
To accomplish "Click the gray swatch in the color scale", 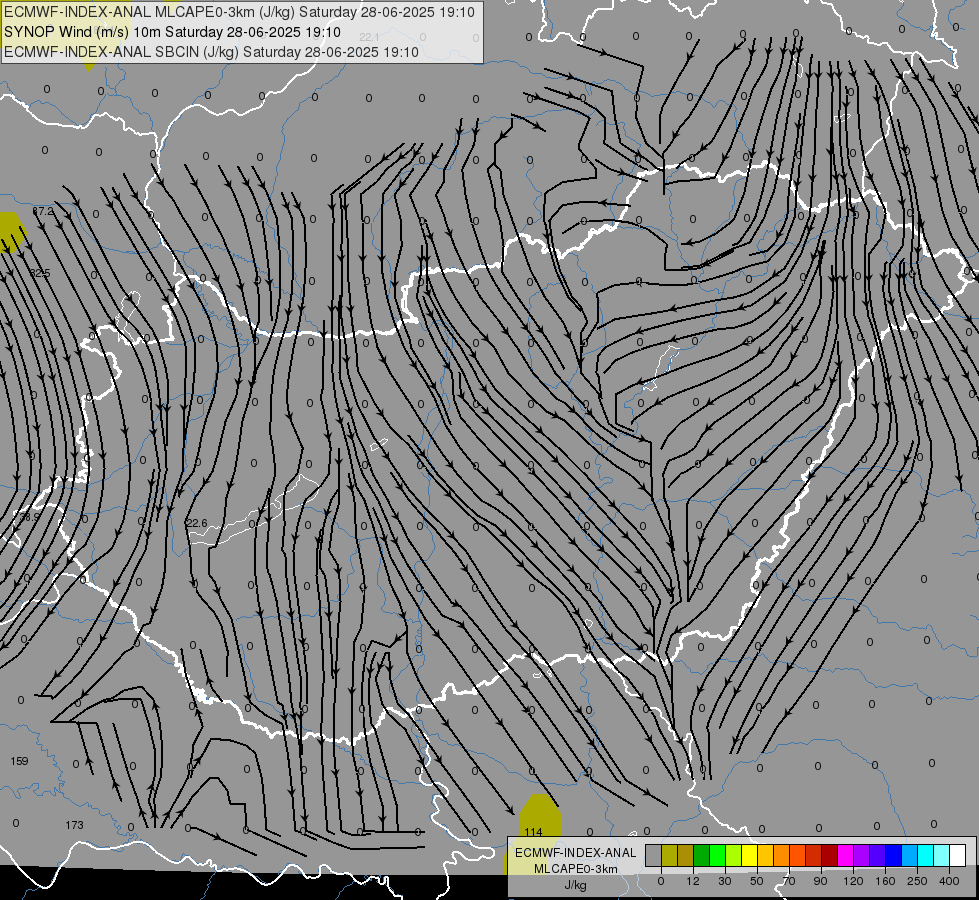I will [x=653, y=855].
